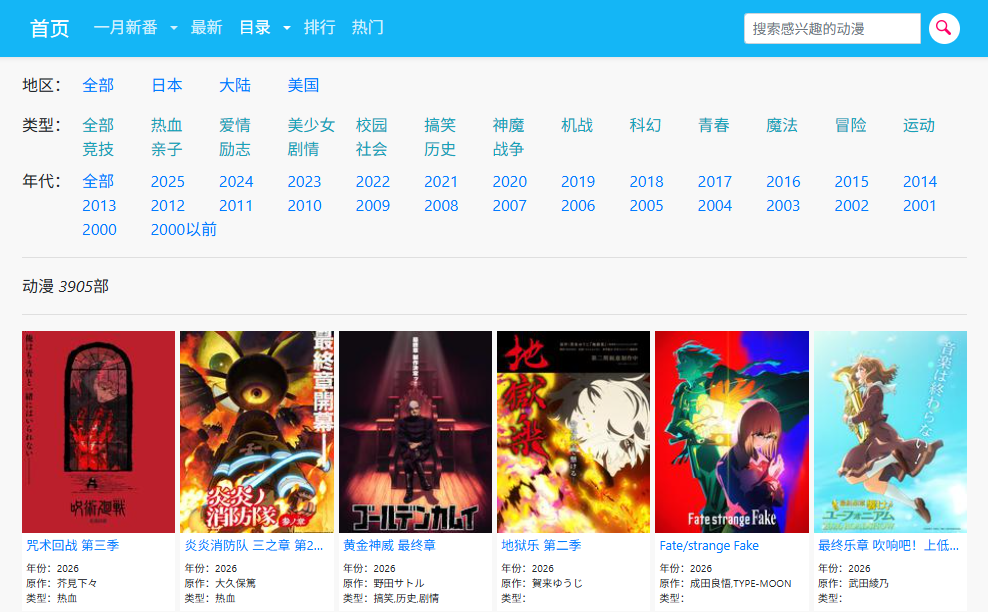988x612 pixels.
Task: Go to the 排行 ranking page
Action: coord(319,28)
